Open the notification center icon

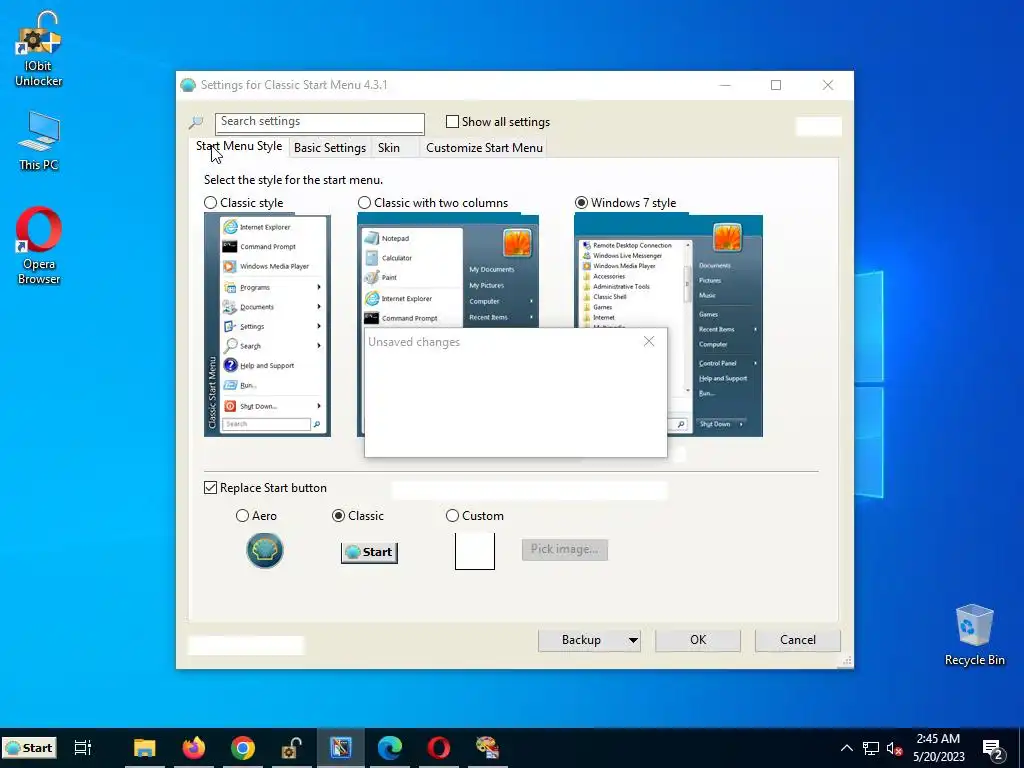(x=993, y=748)
